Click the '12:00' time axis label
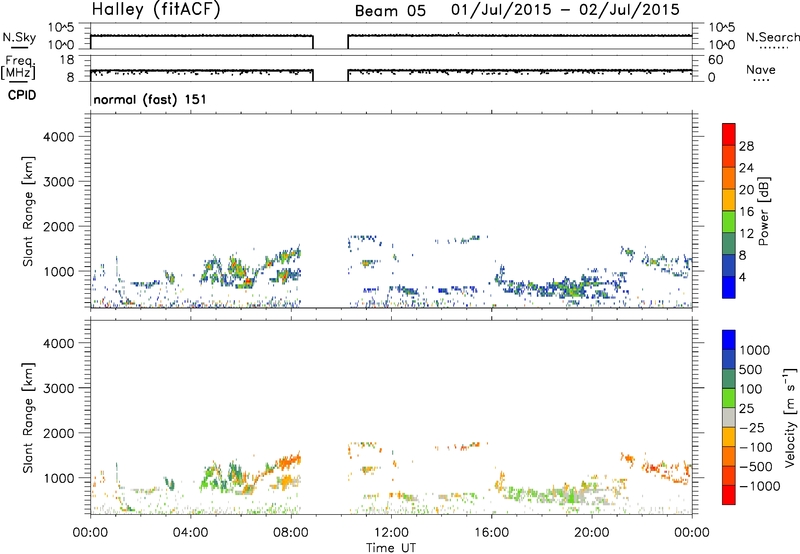The width and height of the screenshot is (800, 554). pos(391,533)
